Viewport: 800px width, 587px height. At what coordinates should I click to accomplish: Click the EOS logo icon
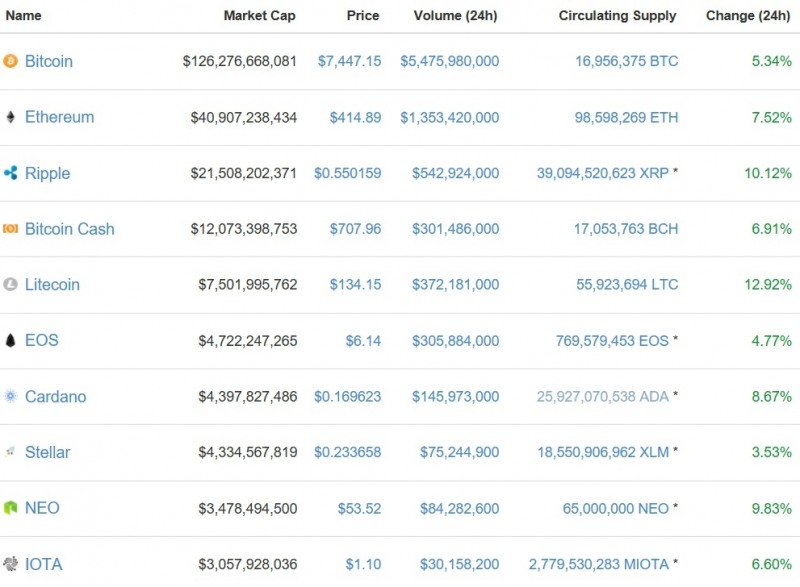click(11, 341)
